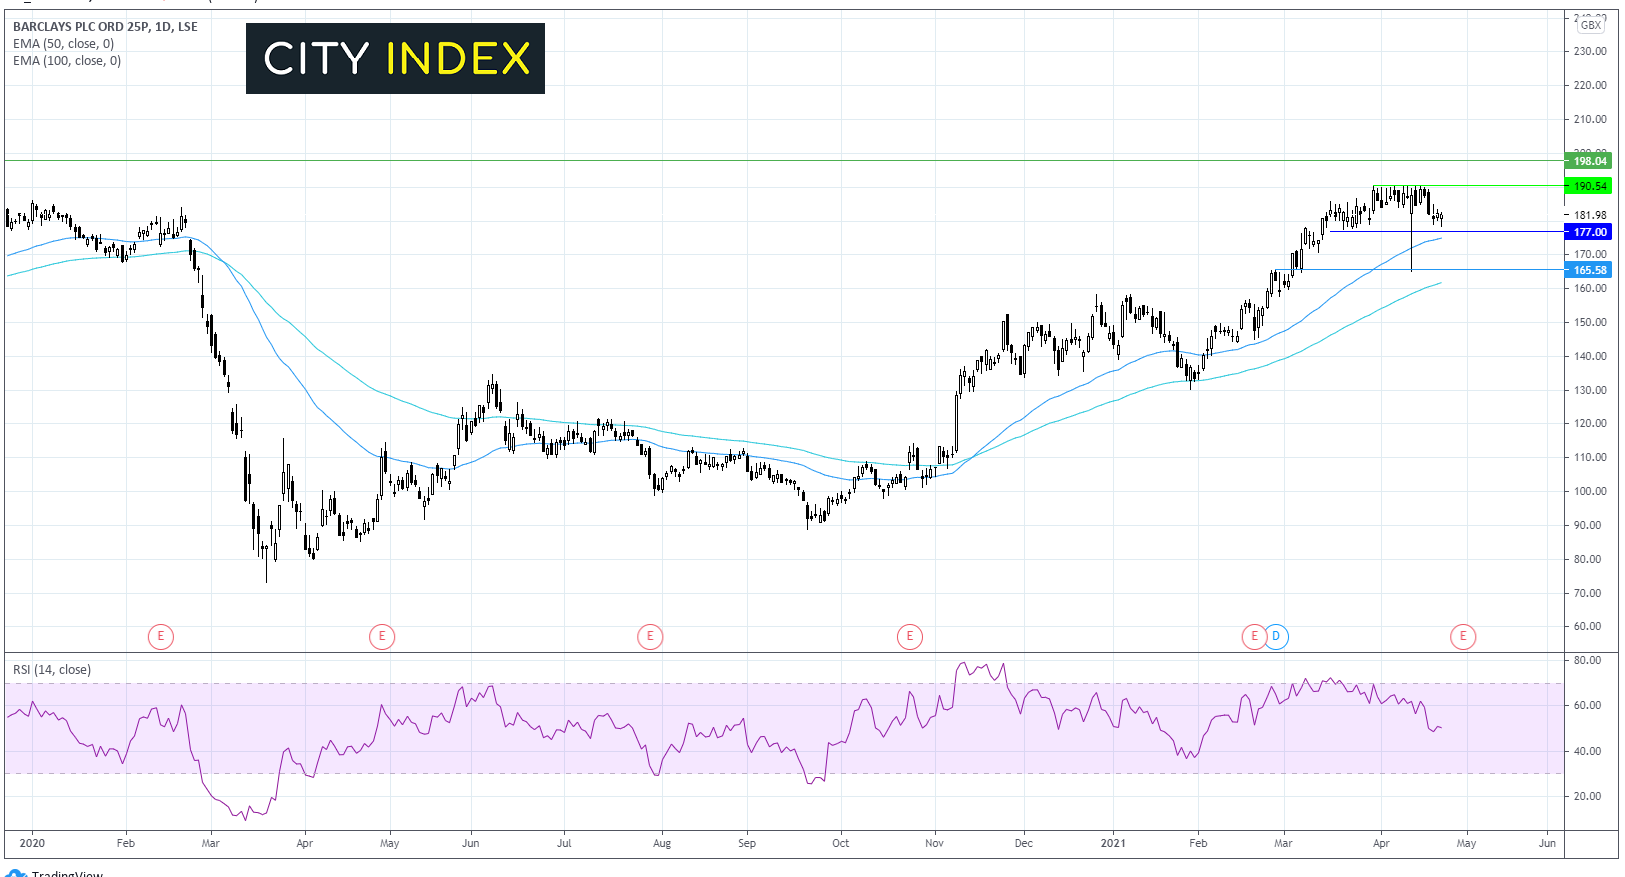Open the blue dividend D marker
The height and width of the screenshot is (877, 1625).
(1276, 636)
